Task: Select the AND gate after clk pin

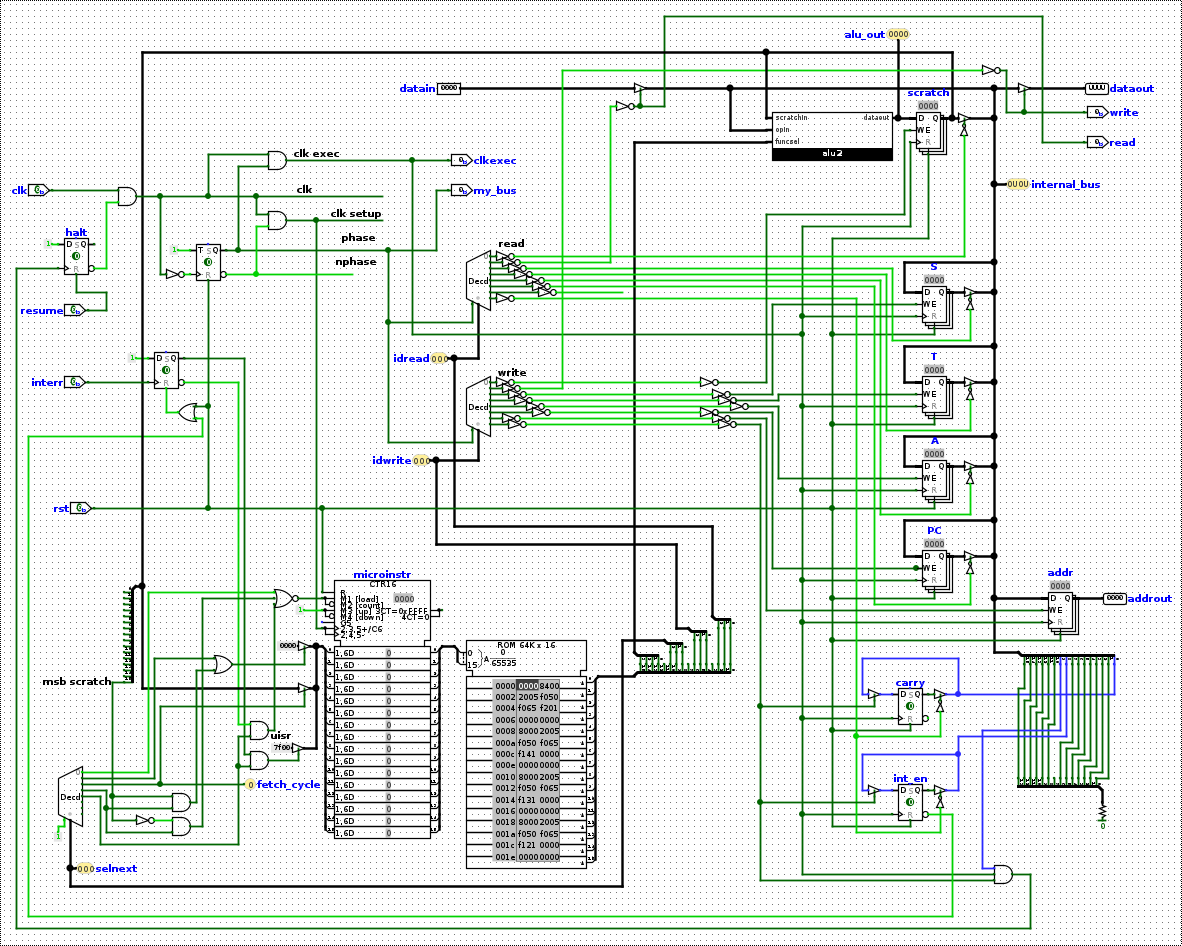Action: [128, 196]
